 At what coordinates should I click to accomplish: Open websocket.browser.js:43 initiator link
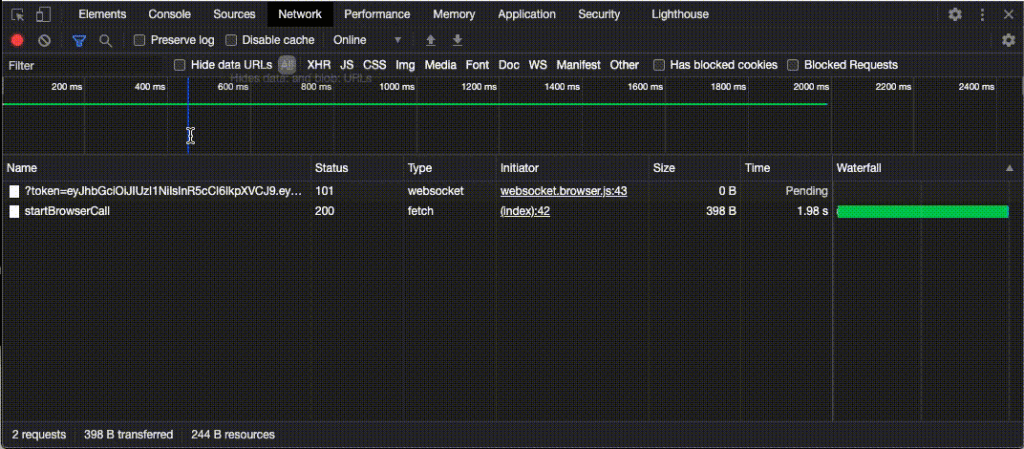pyautogui.click(x=564, y=191)
